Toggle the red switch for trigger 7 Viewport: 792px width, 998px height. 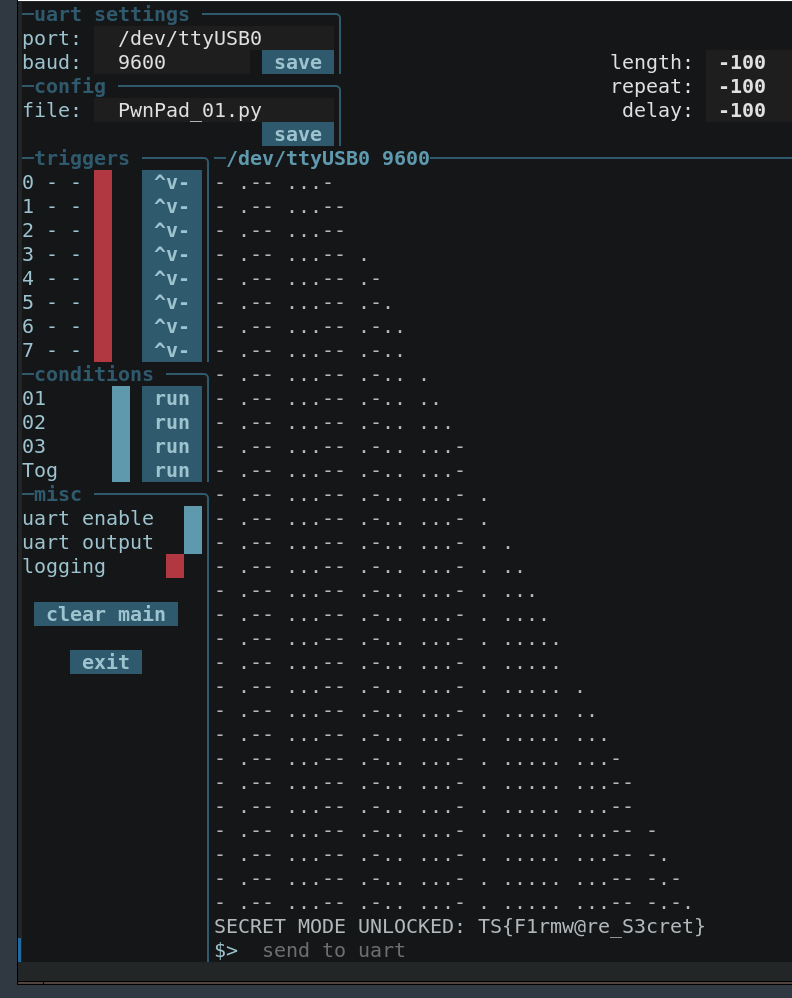click(x=103, y=350)
